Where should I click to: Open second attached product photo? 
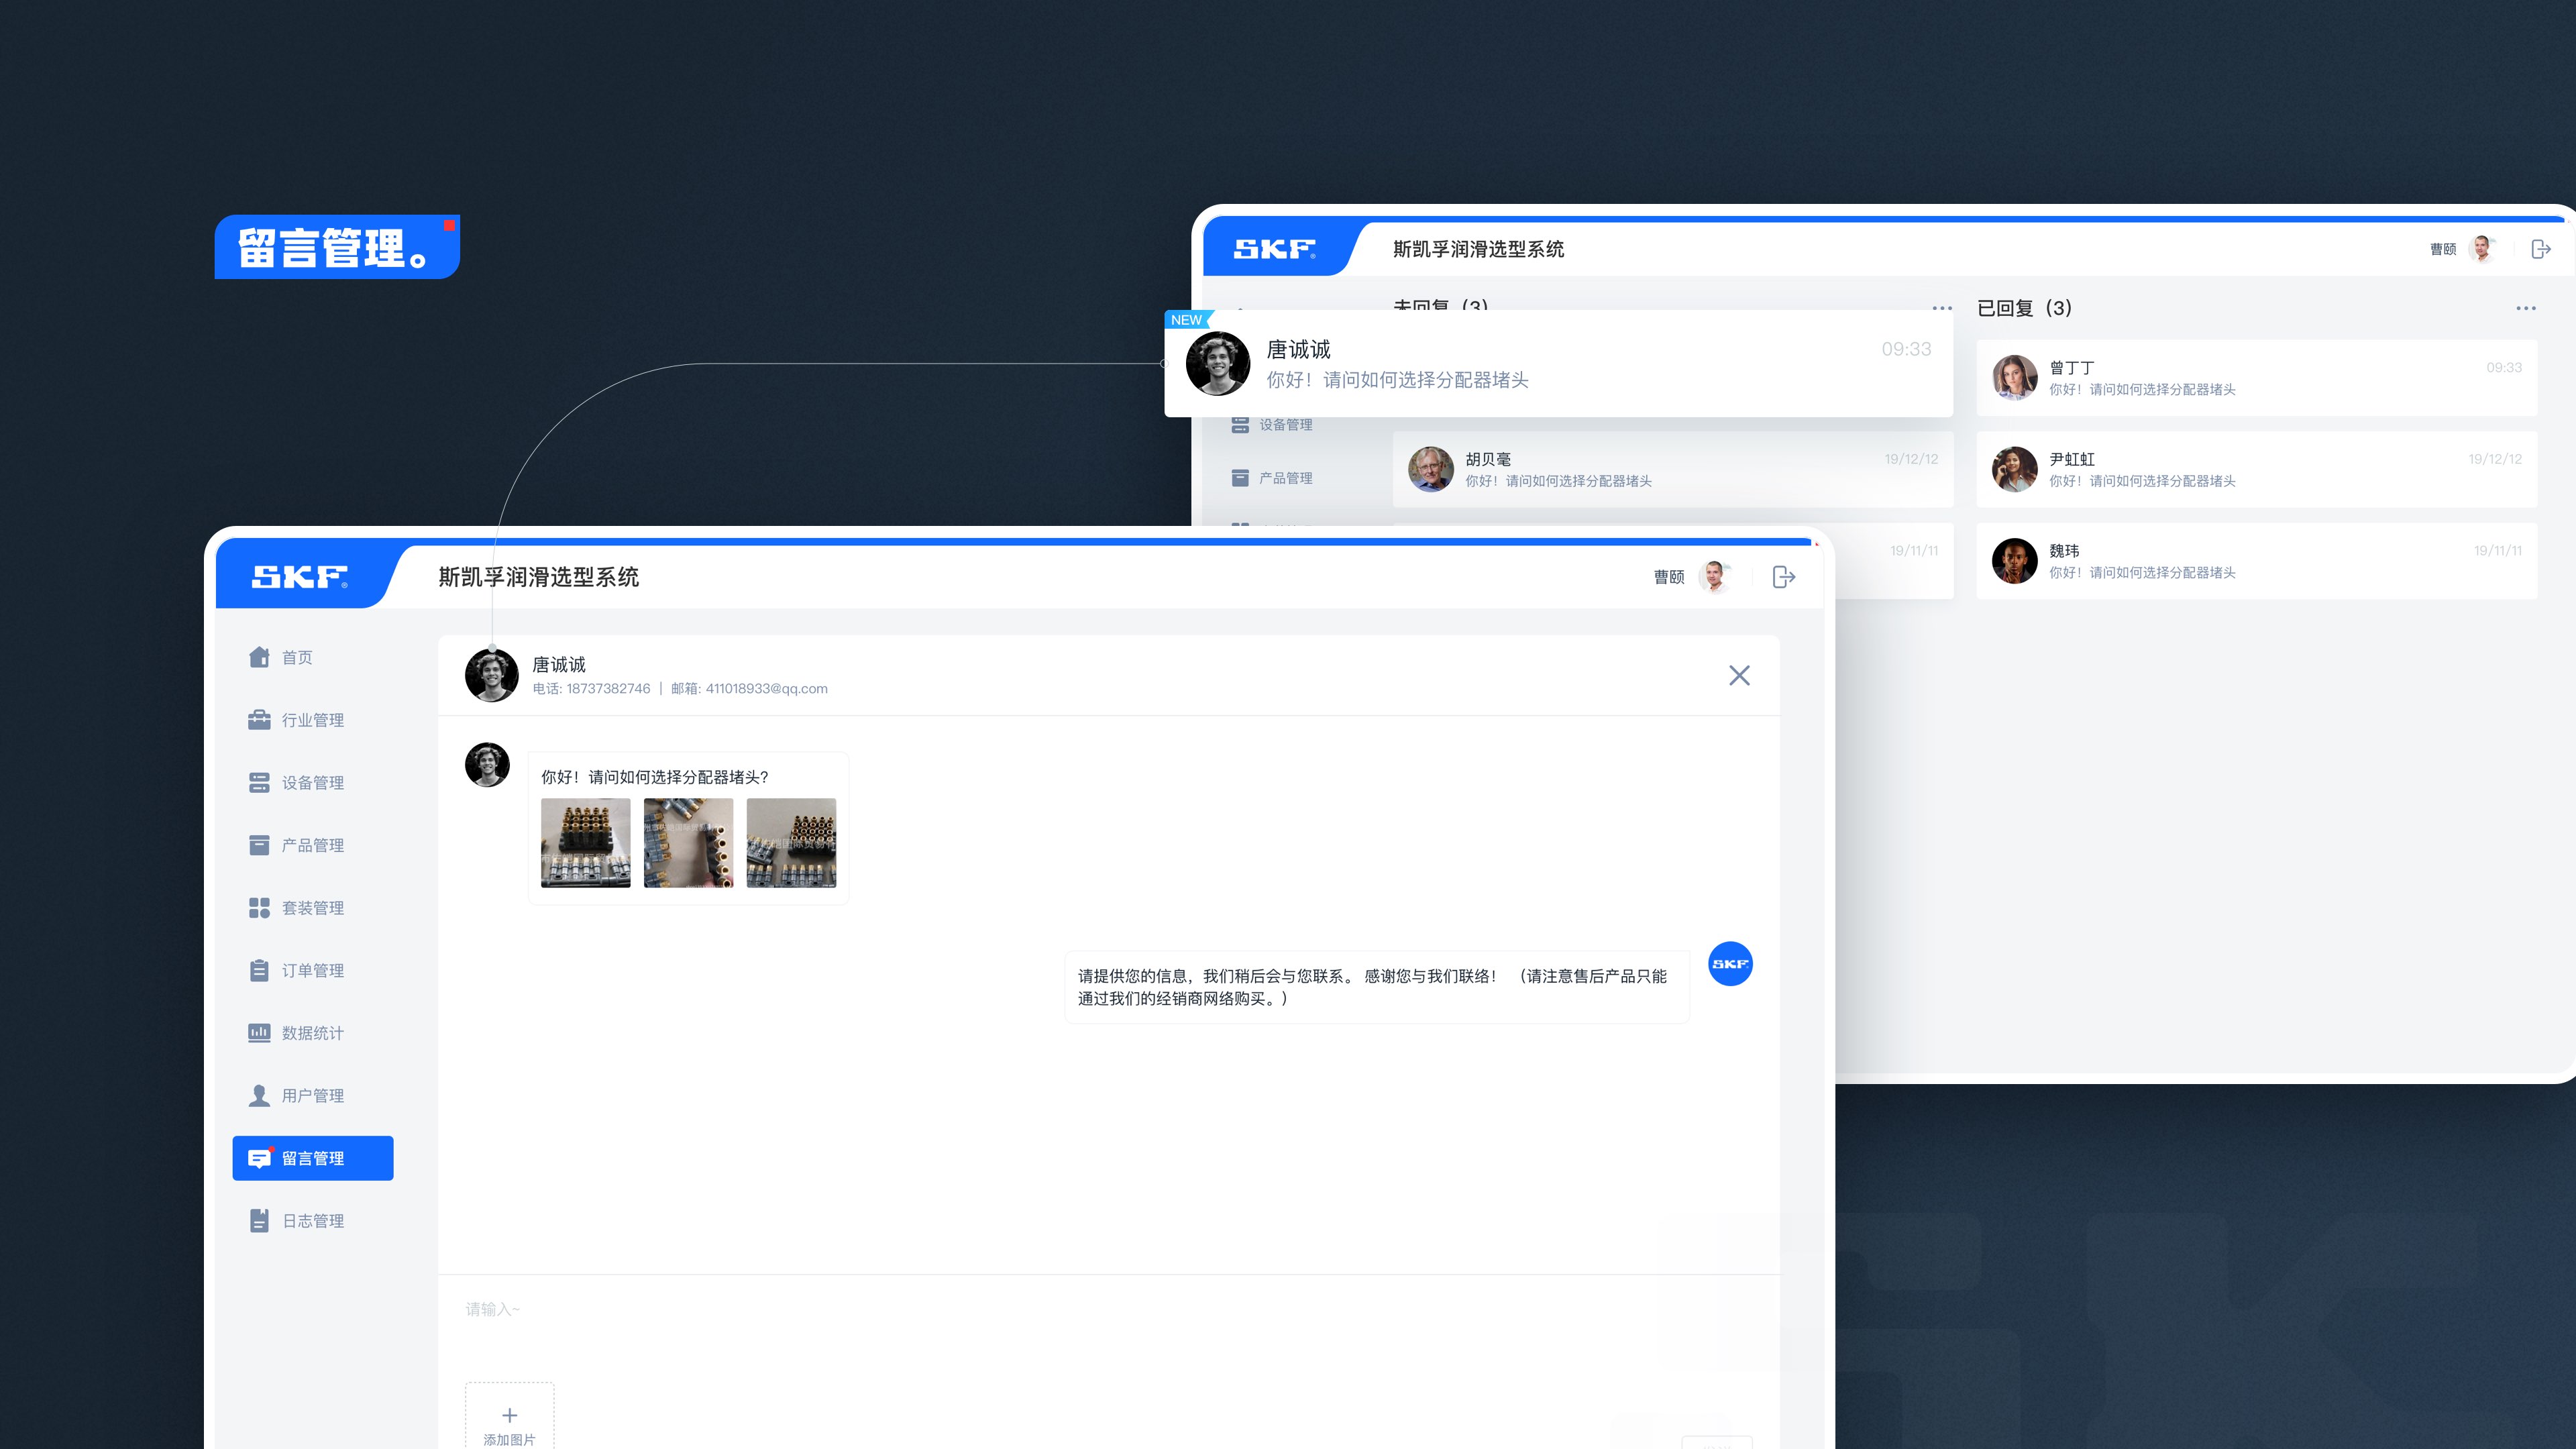pyautogui.click(x=688, y=842)
